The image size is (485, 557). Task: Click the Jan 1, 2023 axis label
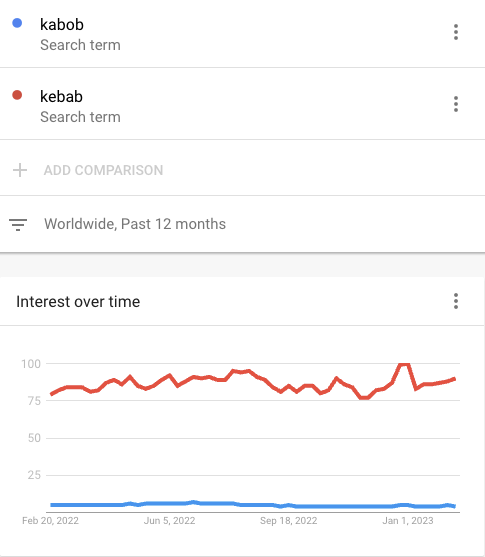click(x=408, y=521)
